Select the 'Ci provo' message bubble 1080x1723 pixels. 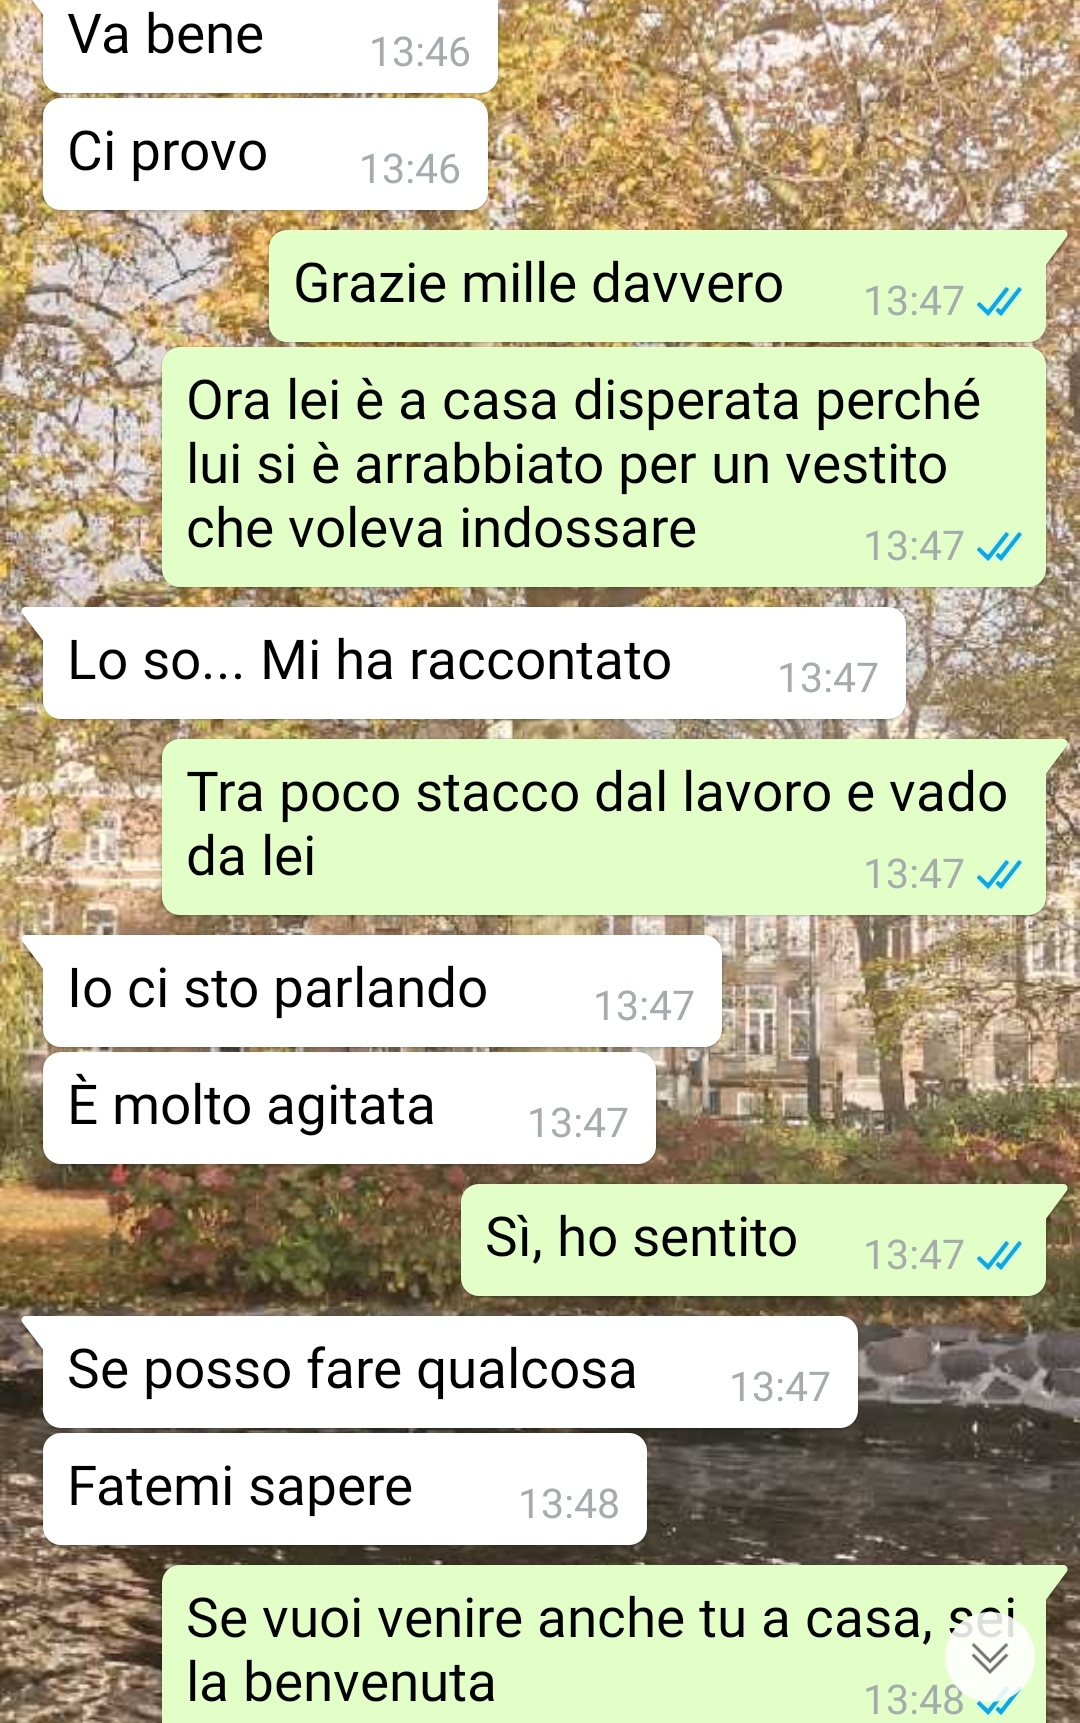pos(265,154)
